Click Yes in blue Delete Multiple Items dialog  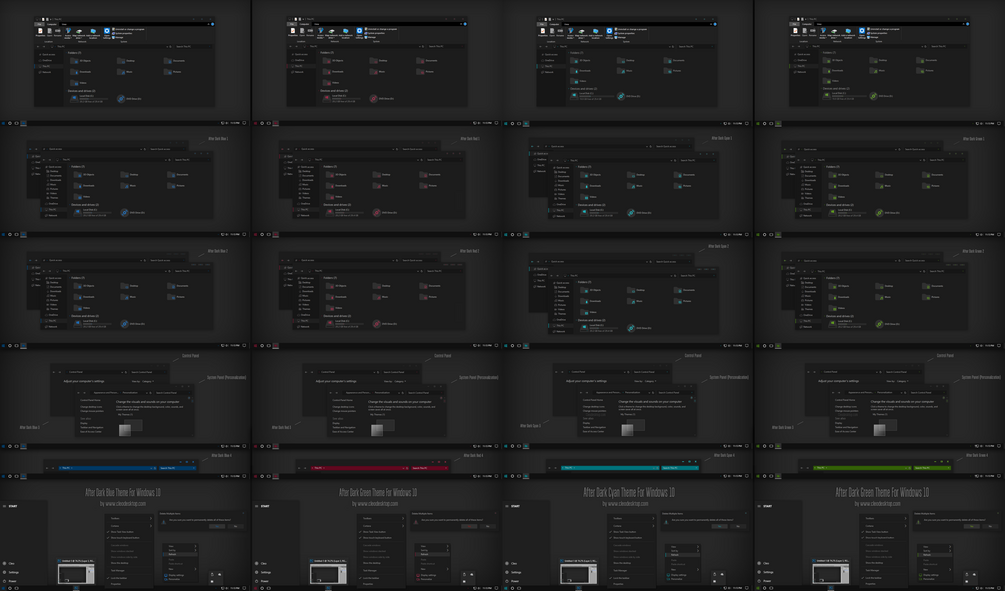(x=217, y=526)
